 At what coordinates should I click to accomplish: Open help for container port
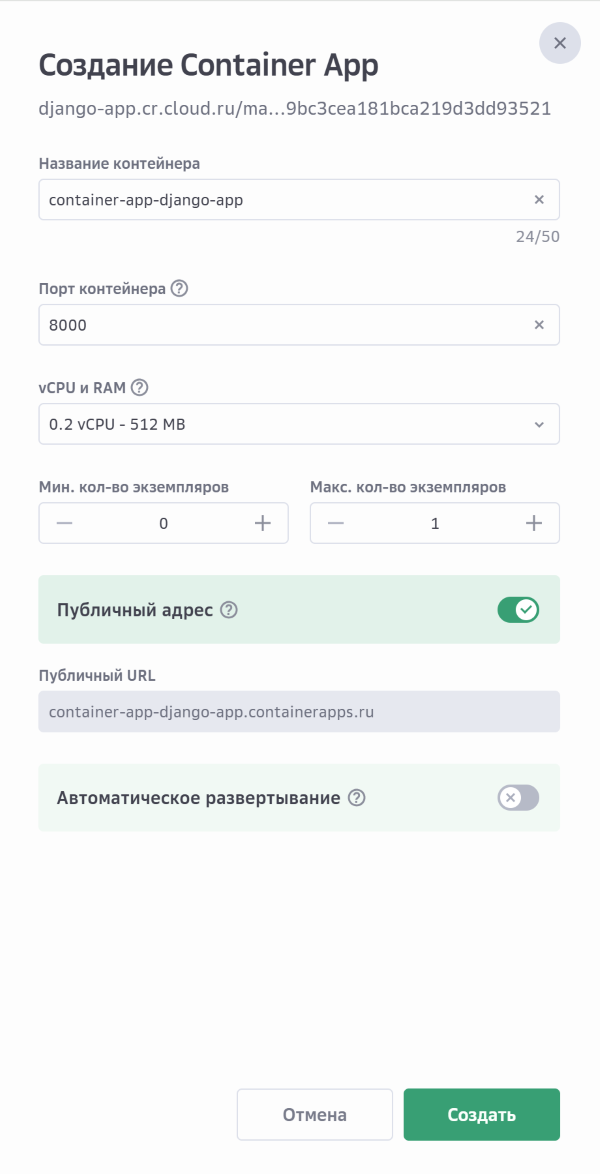coord(180,289)
